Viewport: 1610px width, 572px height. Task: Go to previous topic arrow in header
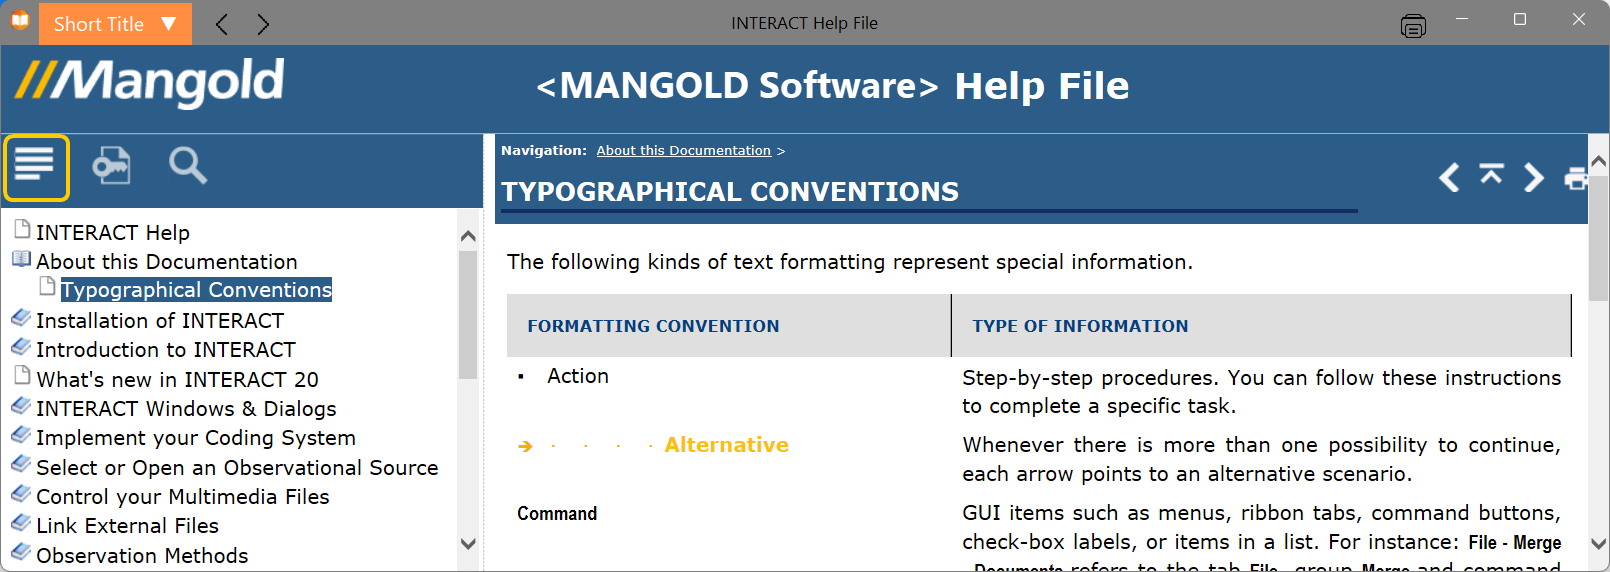(1449, 177)
